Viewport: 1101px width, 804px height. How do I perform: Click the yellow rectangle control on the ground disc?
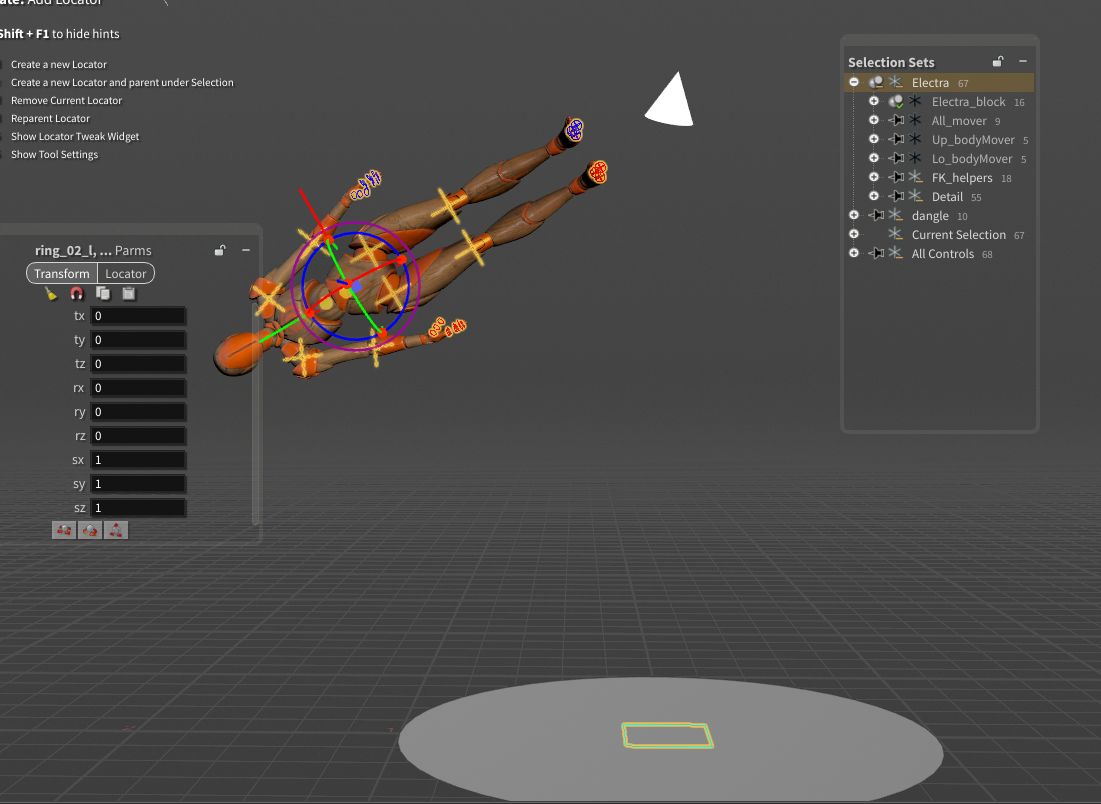(667, 735)
